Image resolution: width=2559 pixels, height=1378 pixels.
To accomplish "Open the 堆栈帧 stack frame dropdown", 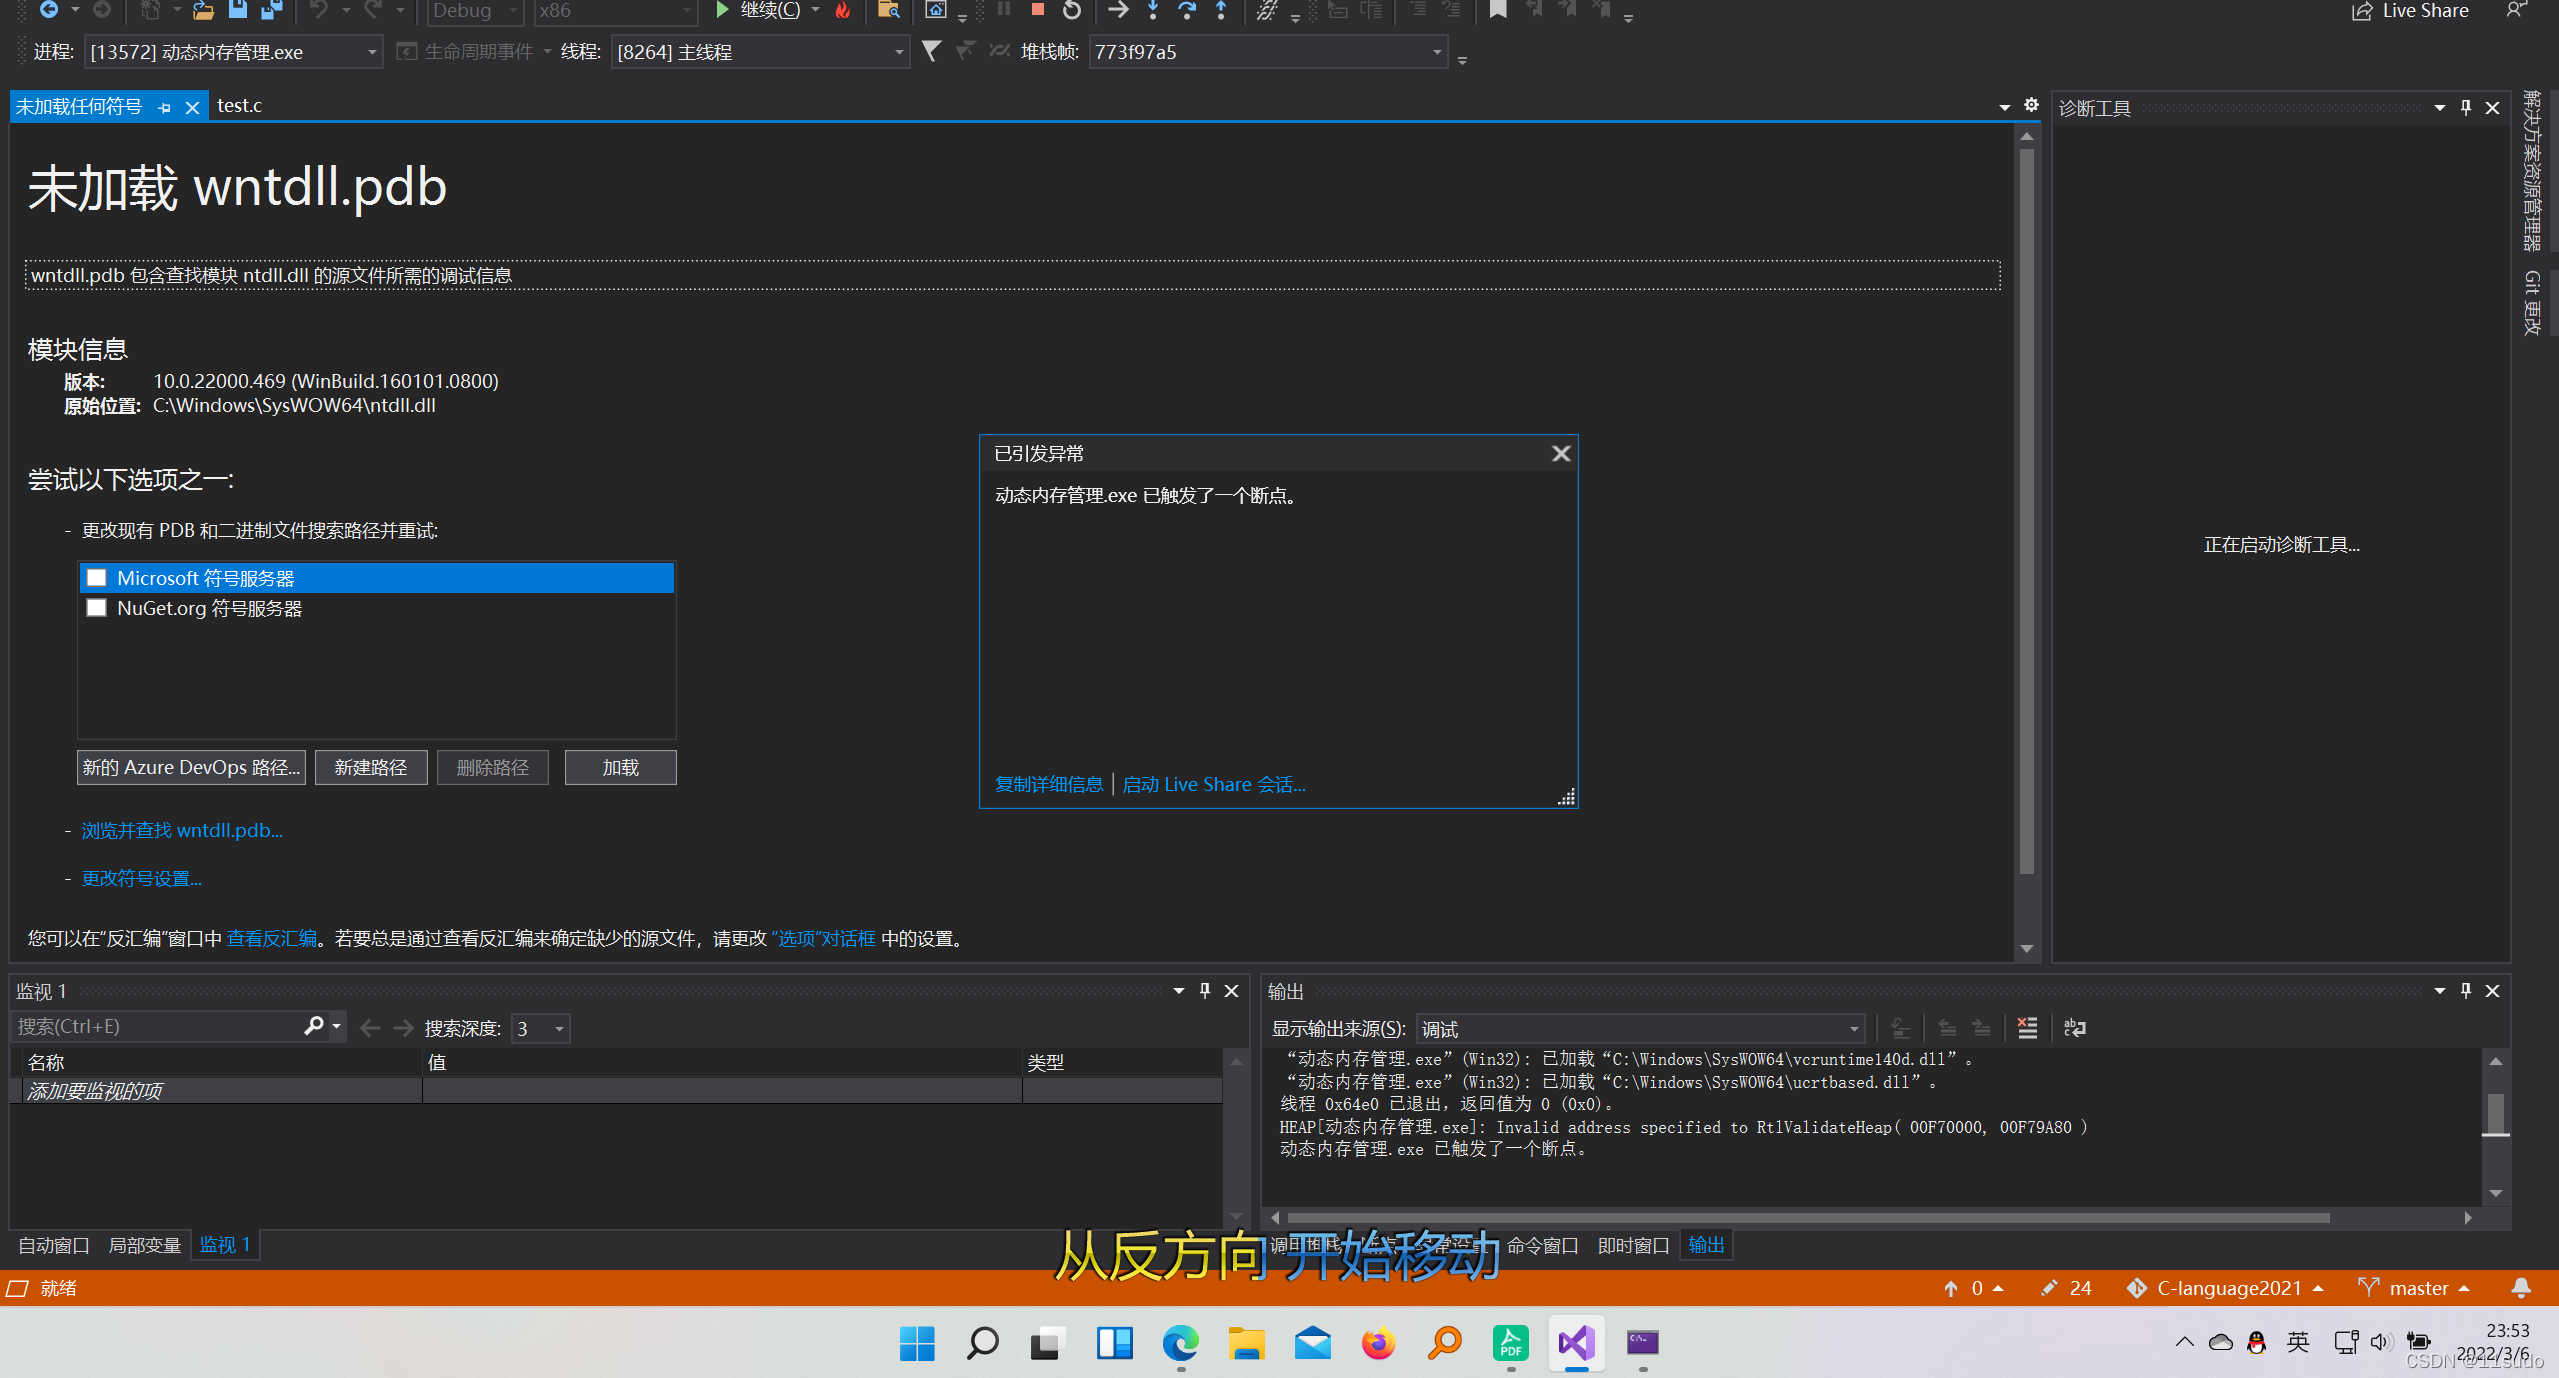I will click(1437, 52).
